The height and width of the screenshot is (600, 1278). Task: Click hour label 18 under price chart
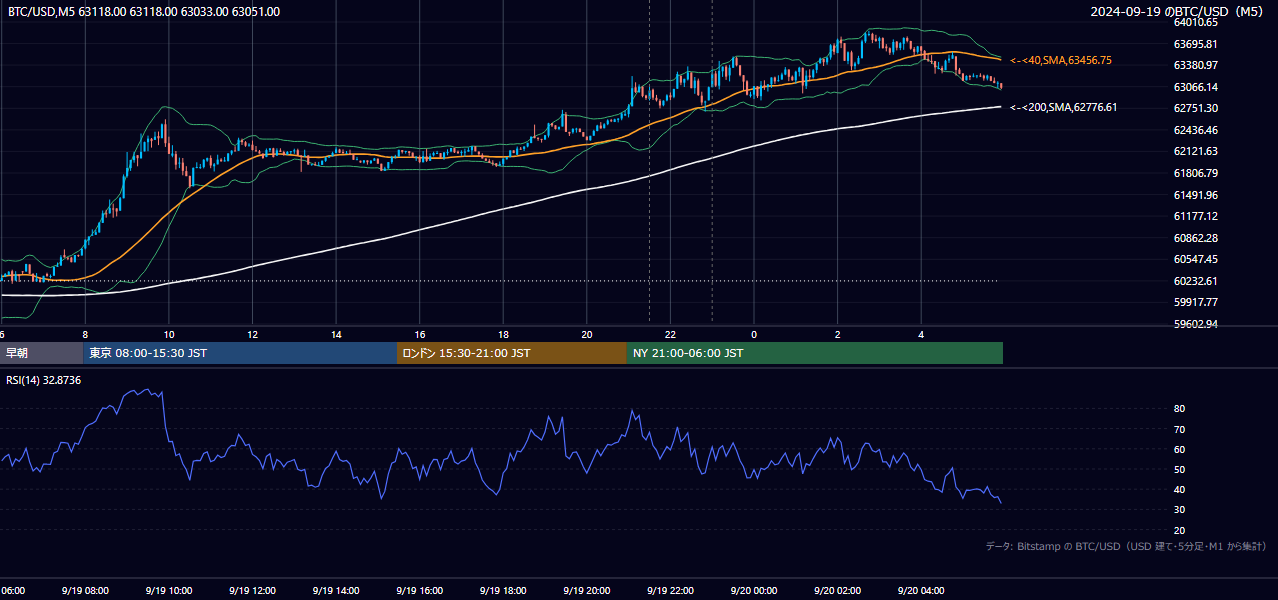coord(504,335)
